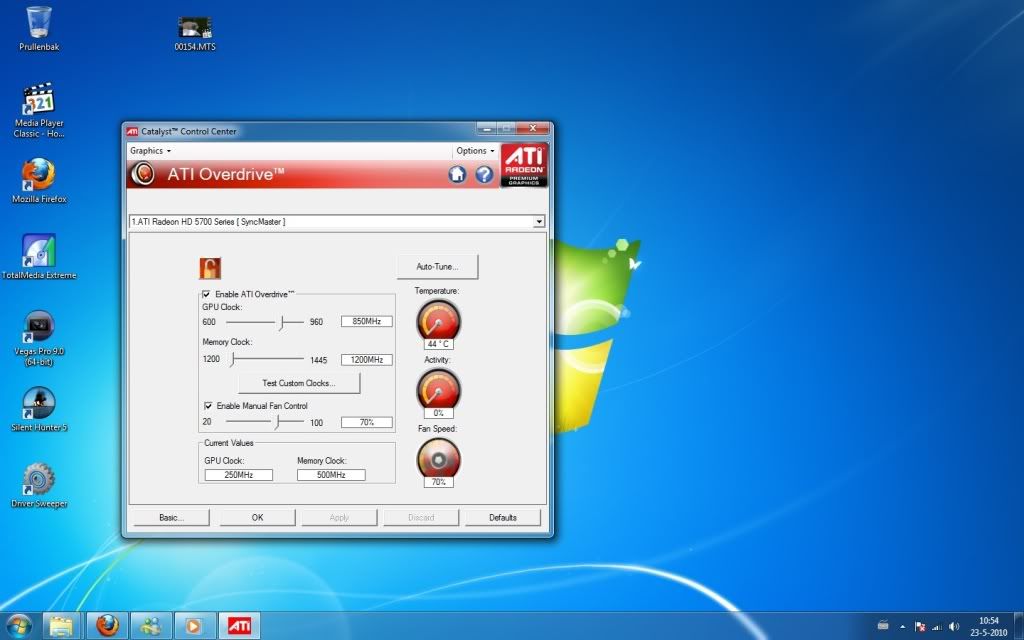Click ATI Catalyst taskbar button
The image size is (1024, 640).
[x=239, y=626]
